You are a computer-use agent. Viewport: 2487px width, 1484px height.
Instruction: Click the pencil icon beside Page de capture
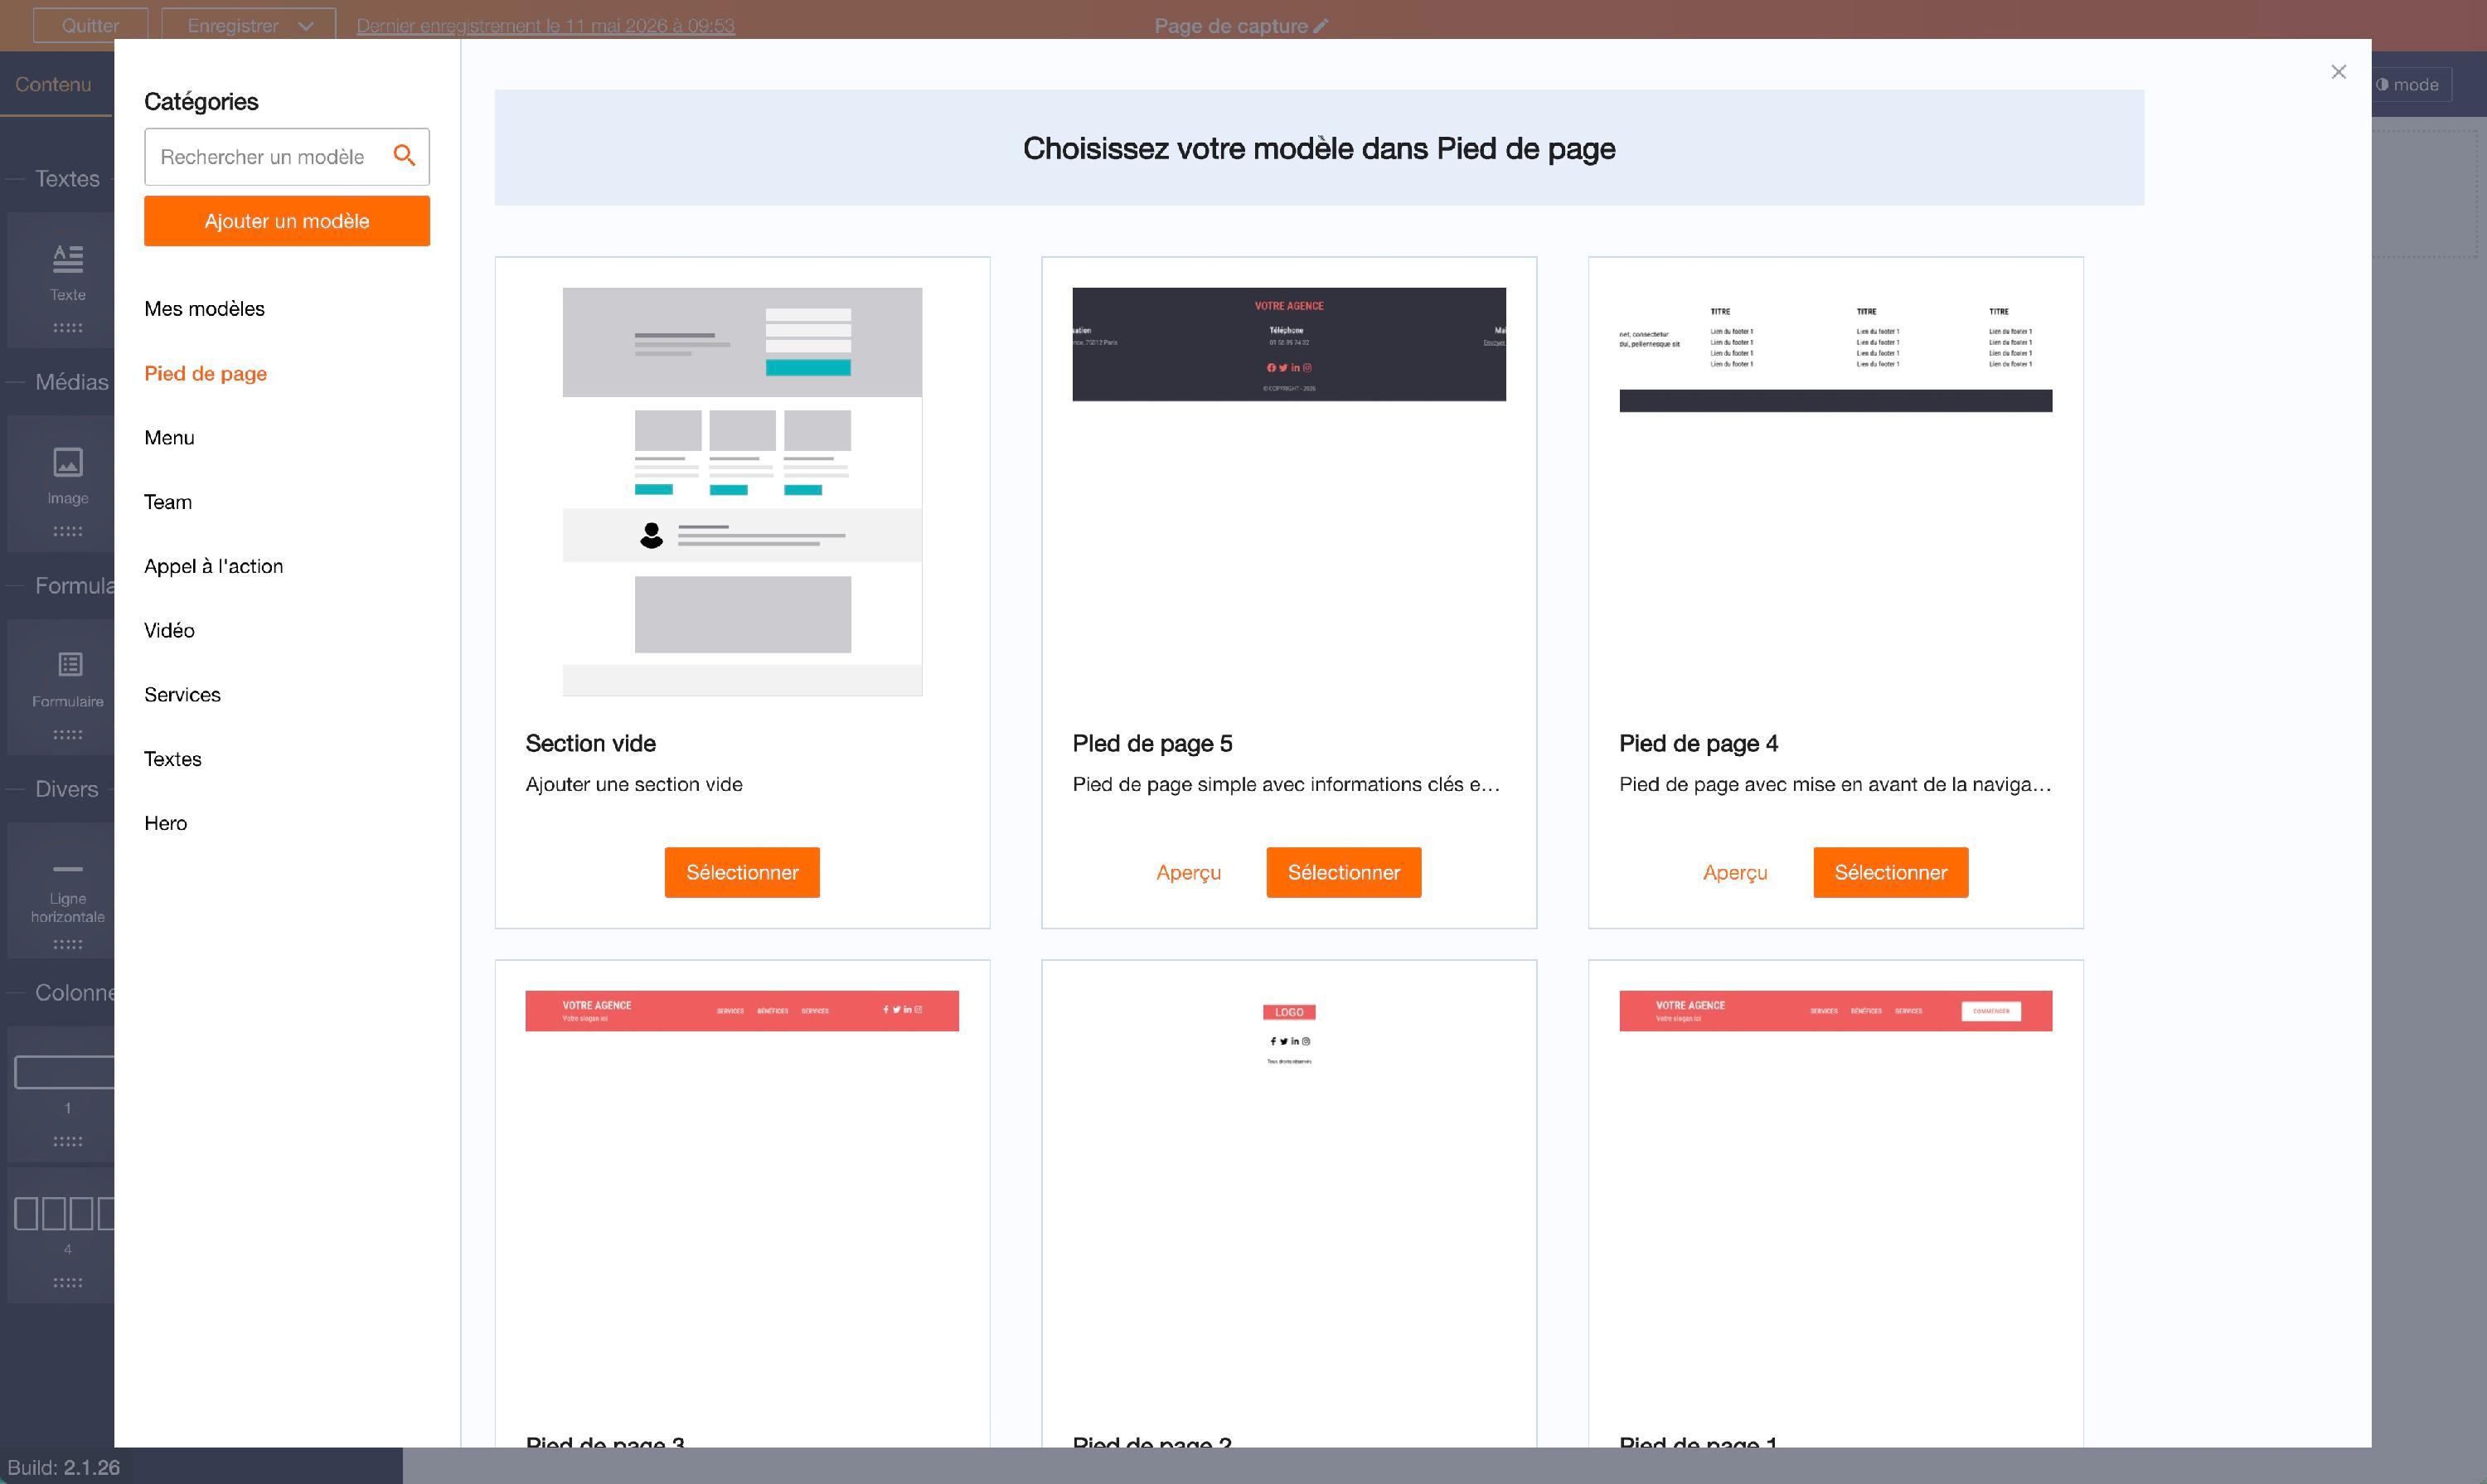pyautogui.click(x=1321, y=26)
